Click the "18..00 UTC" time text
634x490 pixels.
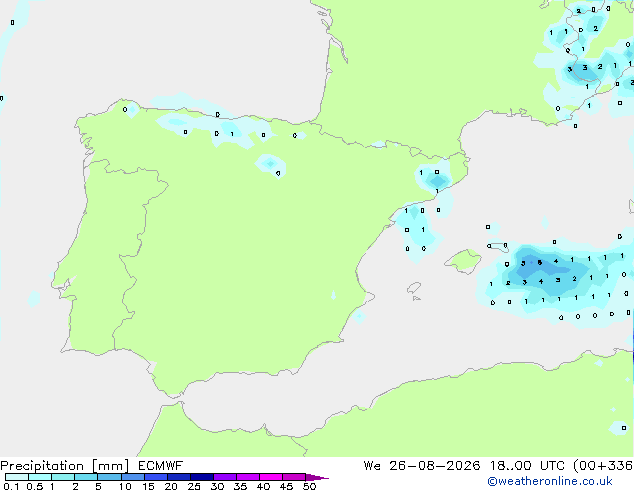click(x=527, y=465)
